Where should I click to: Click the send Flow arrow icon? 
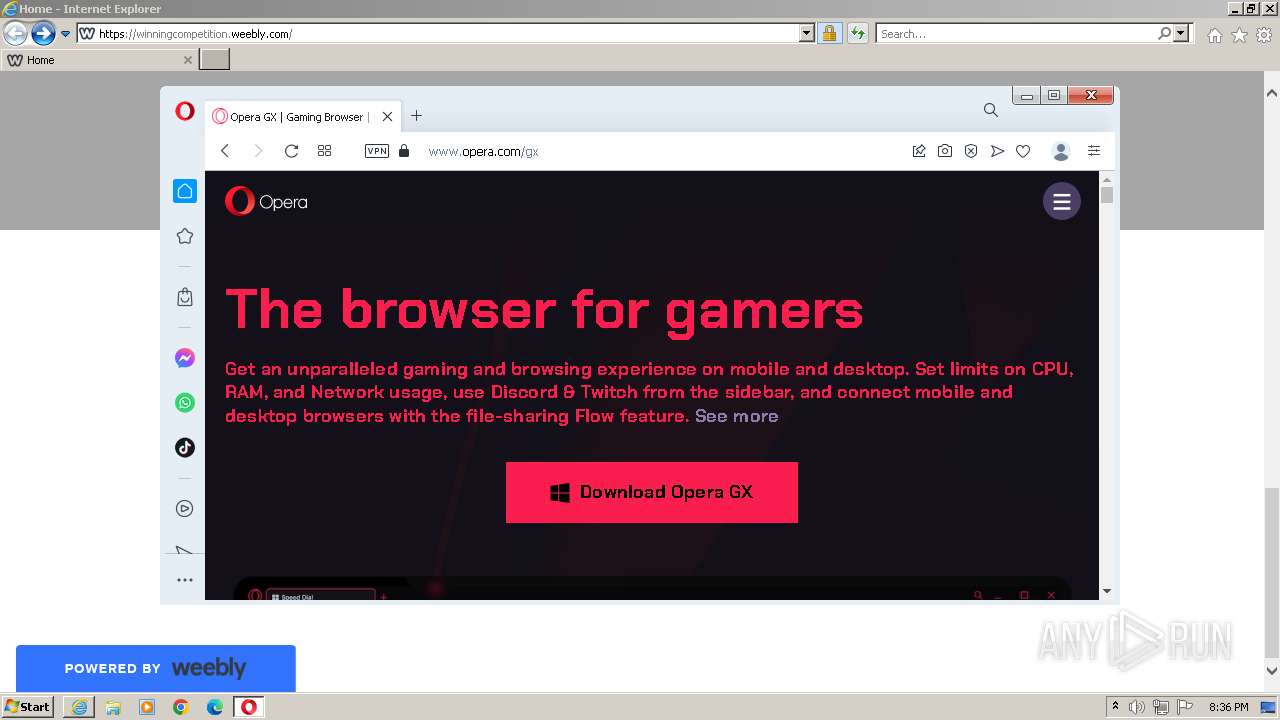997,151
